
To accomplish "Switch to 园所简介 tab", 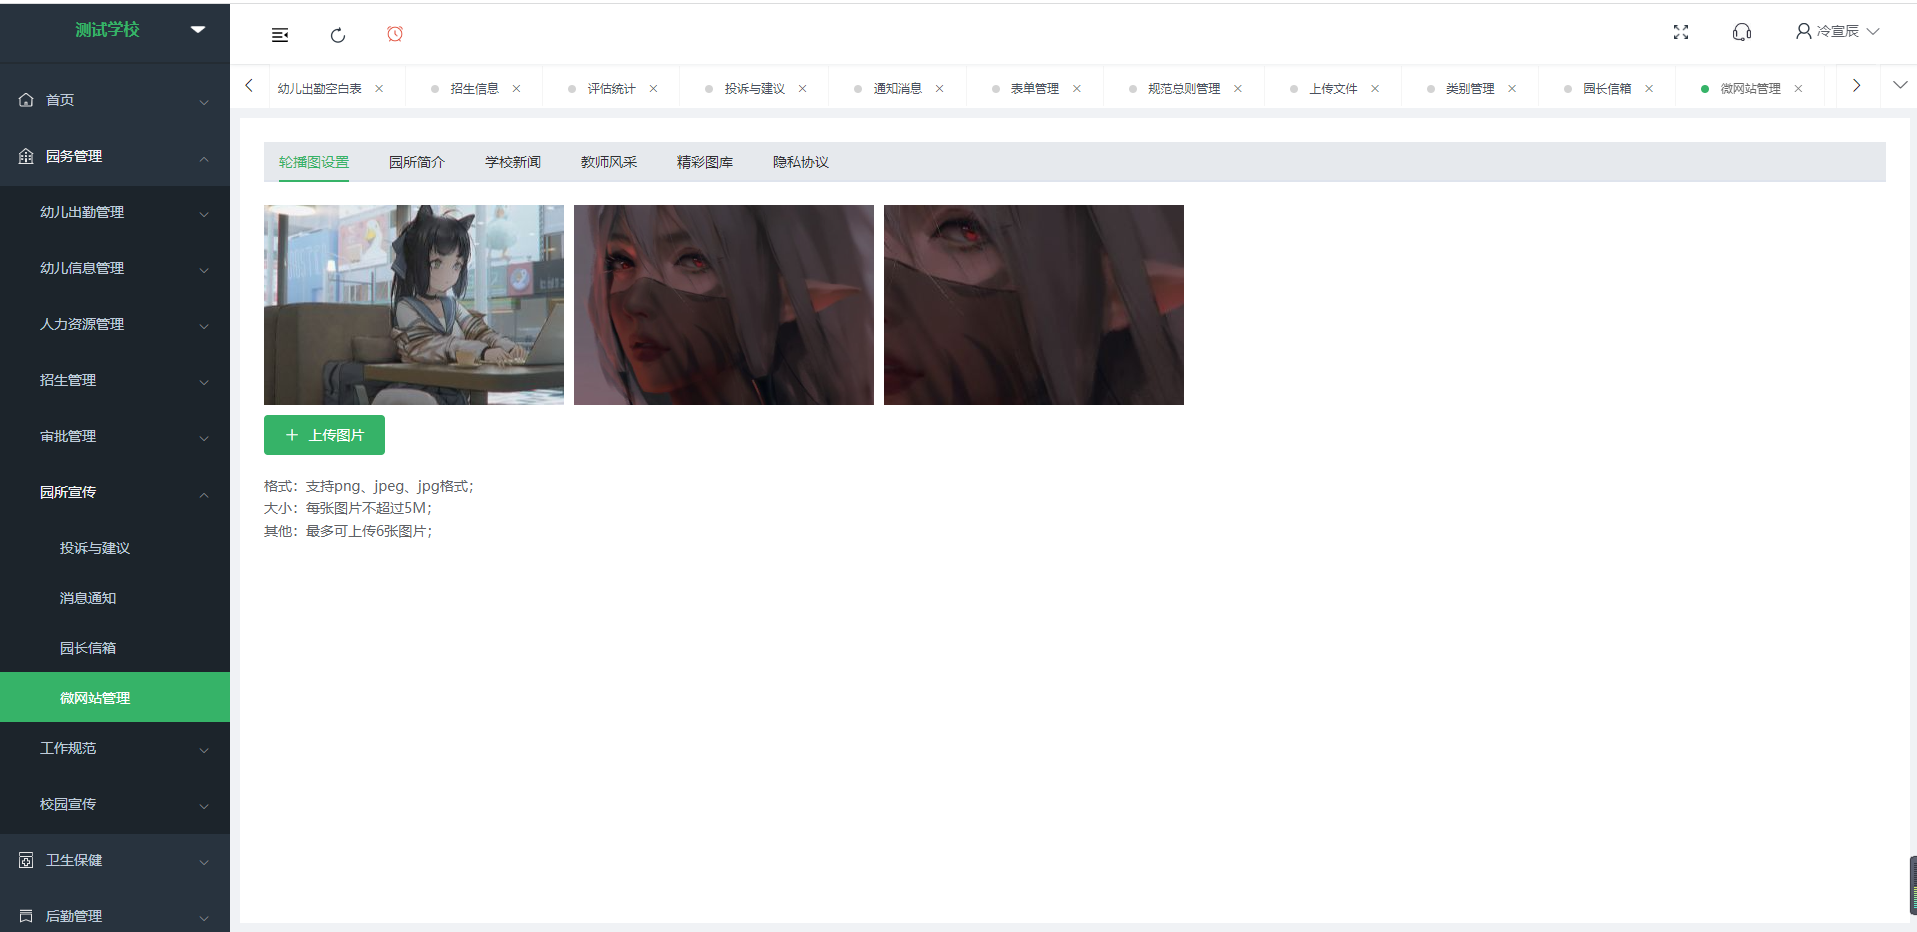I will (417, 162).
